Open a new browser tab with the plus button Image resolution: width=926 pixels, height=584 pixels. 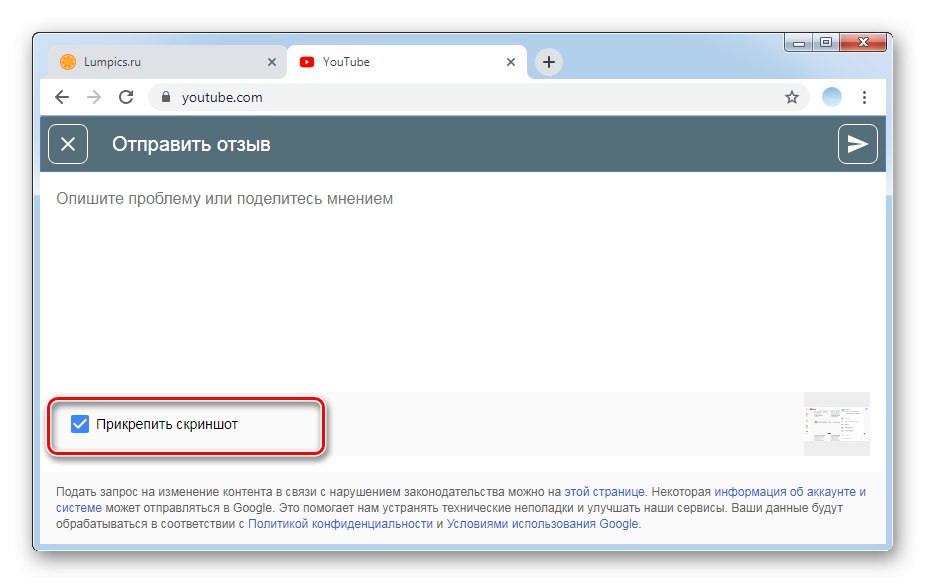548,61
